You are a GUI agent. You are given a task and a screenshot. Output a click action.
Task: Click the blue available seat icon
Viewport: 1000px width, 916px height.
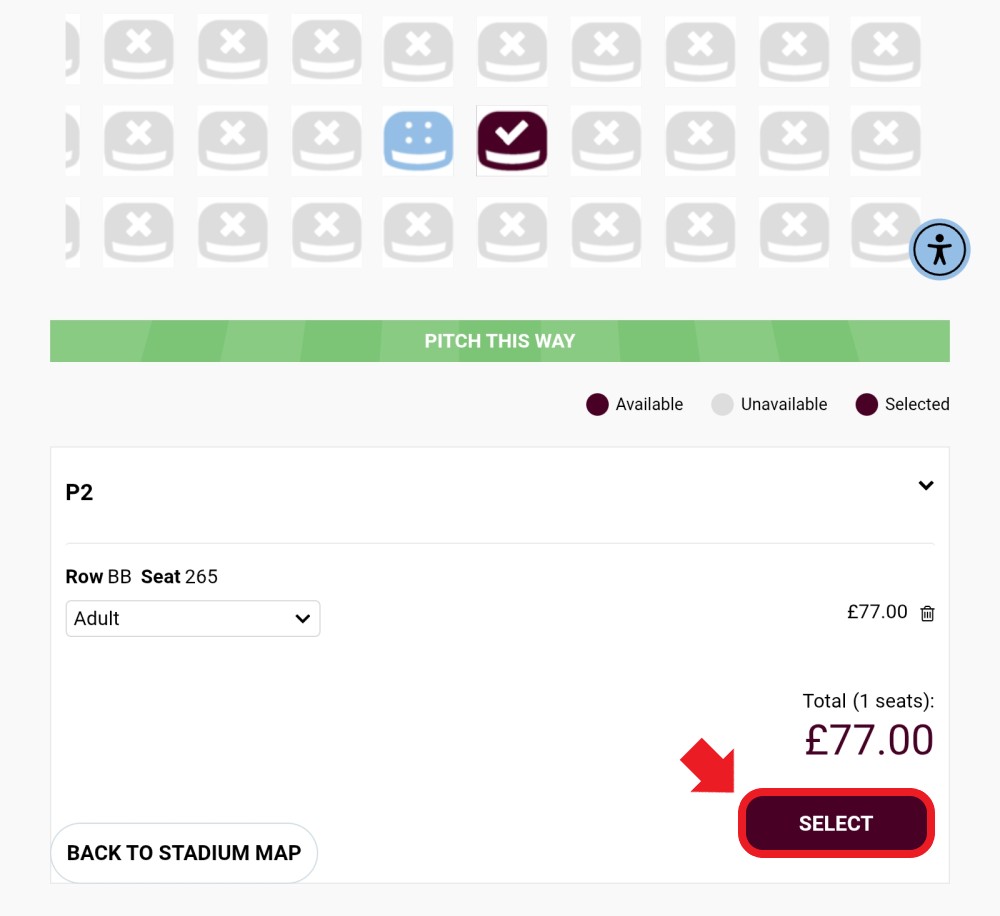418,141
